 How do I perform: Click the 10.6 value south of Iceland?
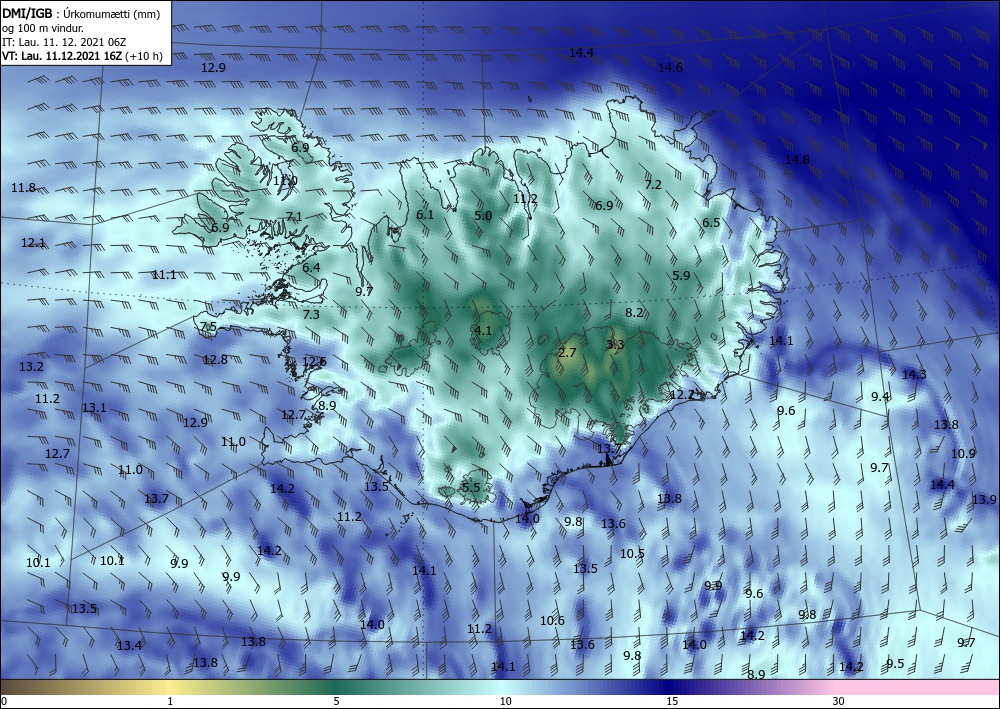point(552,620)
